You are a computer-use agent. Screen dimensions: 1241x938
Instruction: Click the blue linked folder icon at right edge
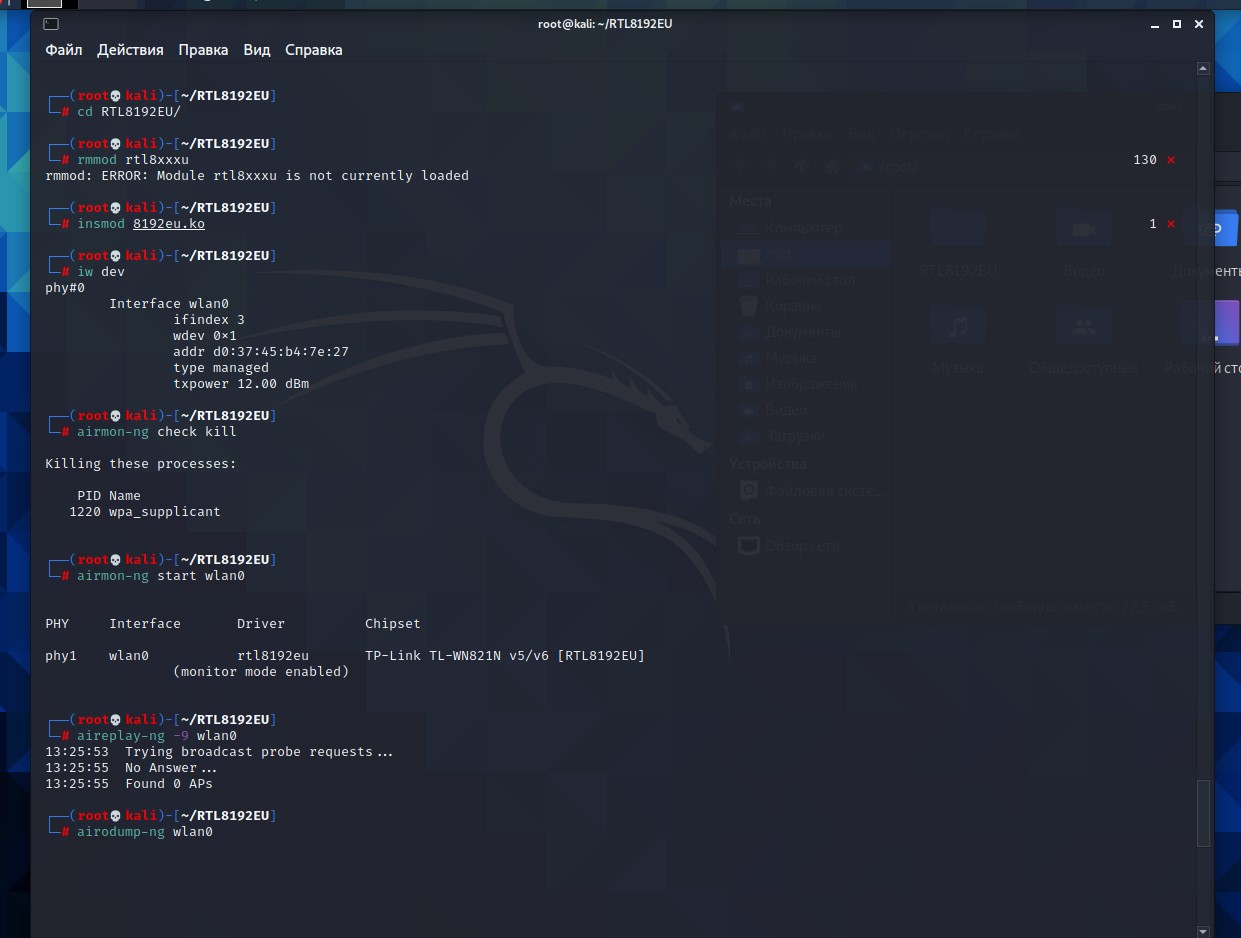pyautogui.click(x=1227, y=228)
